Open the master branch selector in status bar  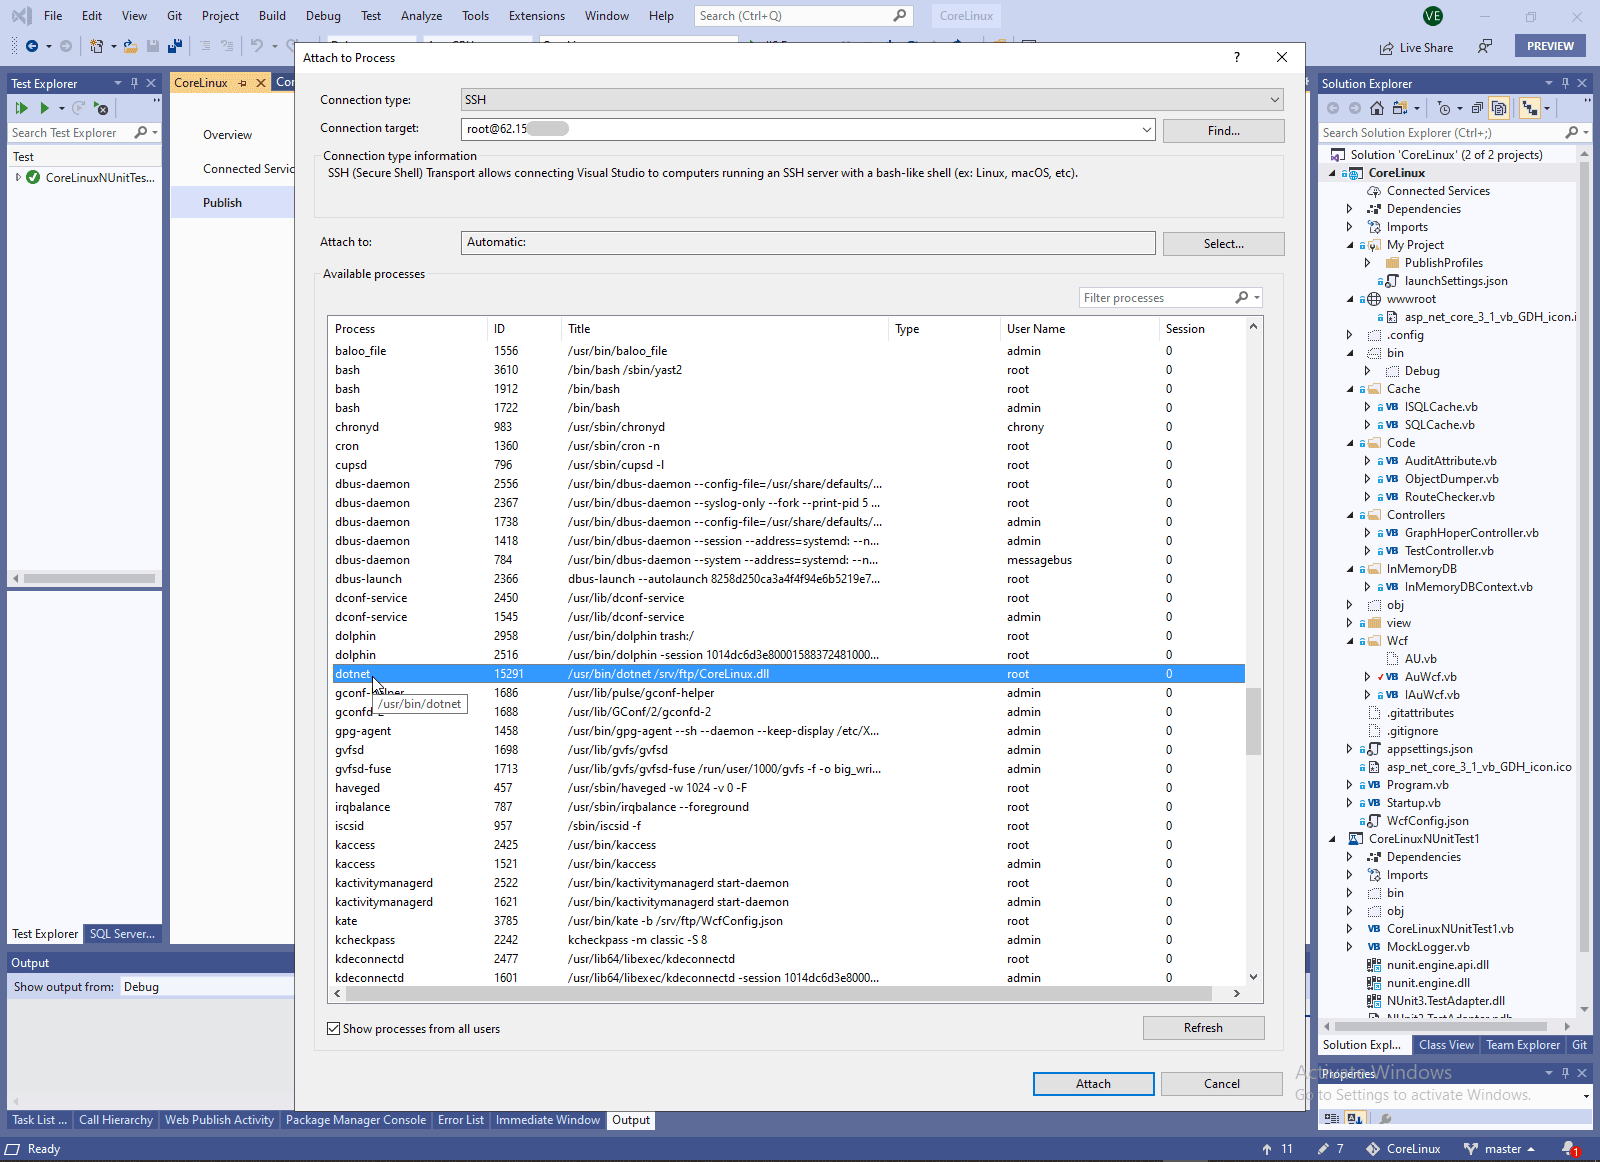click(x=1499, y=1149)
